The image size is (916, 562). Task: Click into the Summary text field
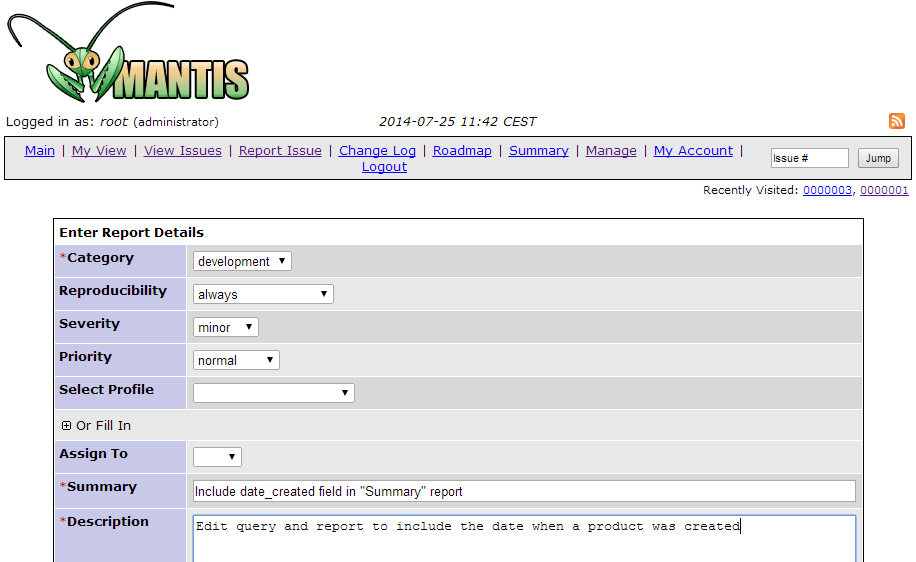coord(524,491)
